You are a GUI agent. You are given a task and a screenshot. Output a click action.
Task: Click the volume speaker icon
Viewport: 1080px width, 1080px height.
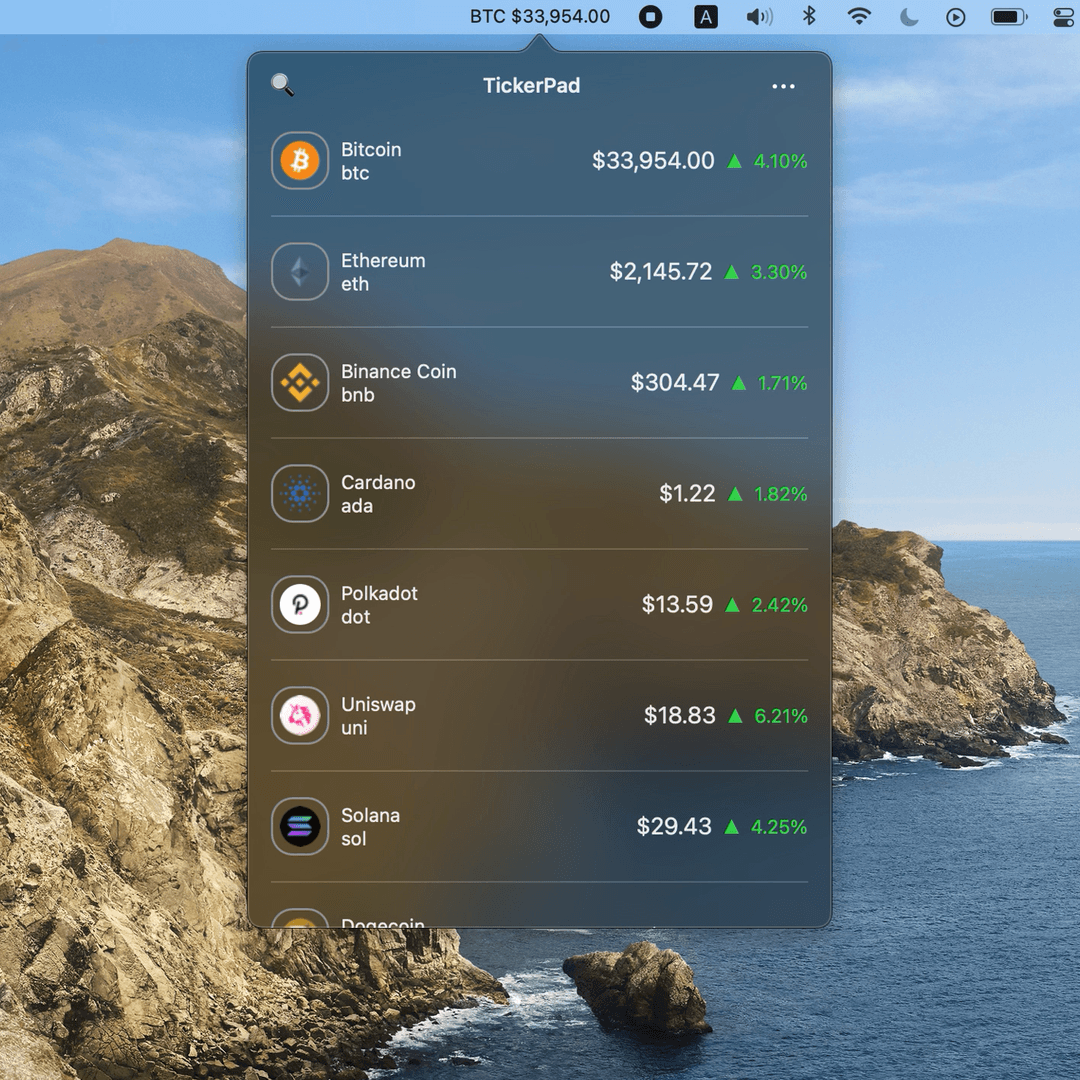[x=760, y=16]
